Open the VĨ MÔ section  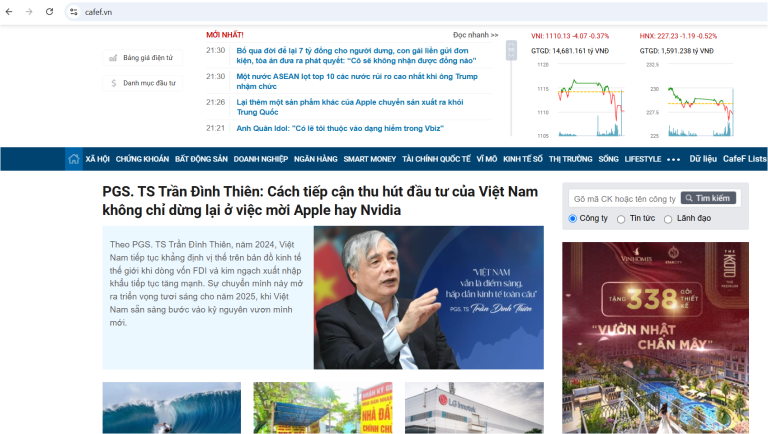pos(487,159)
